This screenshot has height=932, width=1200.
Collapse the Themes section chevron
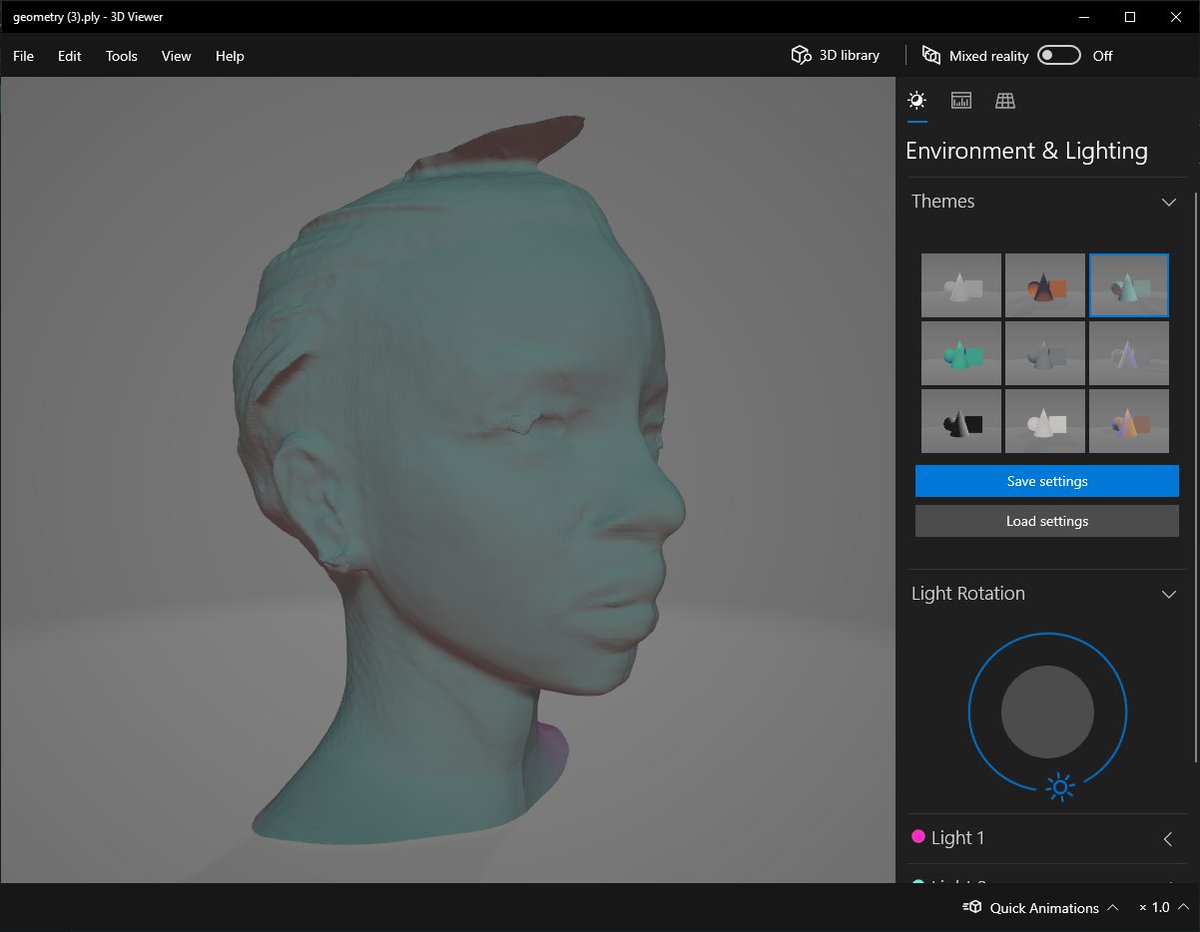click(x=1168, y=202)
